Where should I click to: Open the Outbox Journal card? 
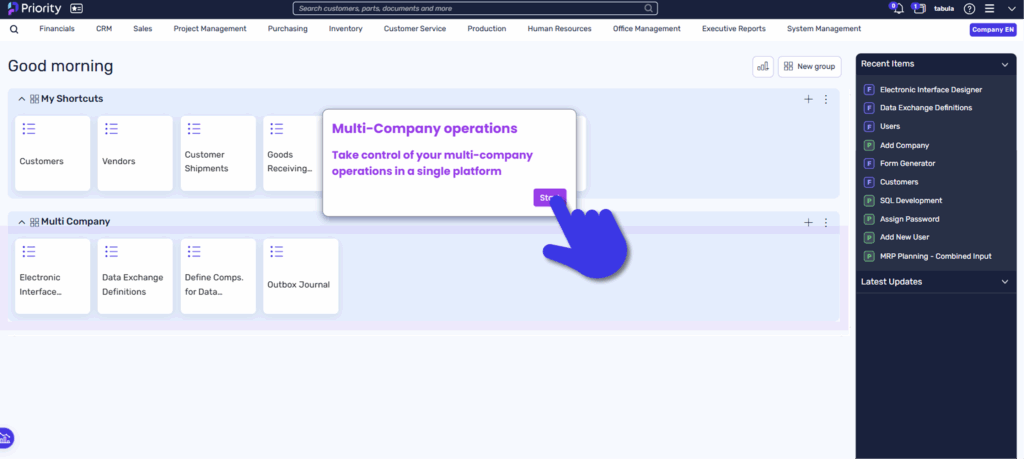click(x=300, y=276)
